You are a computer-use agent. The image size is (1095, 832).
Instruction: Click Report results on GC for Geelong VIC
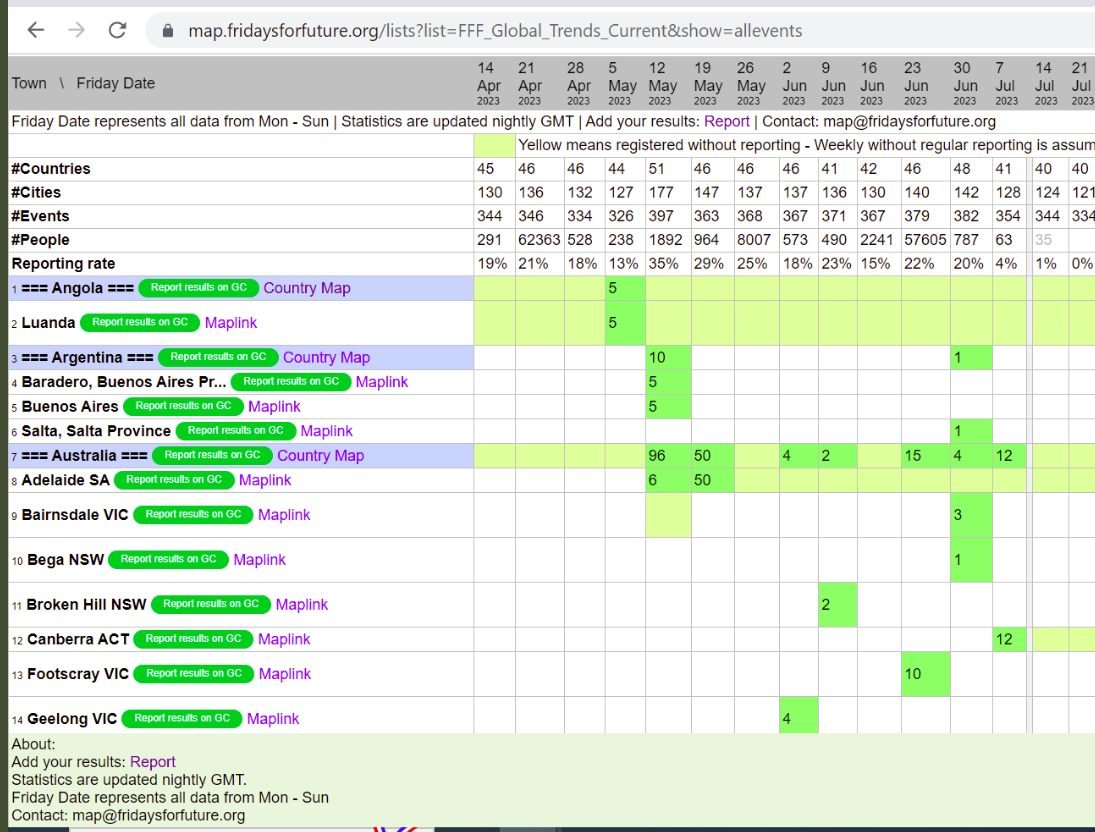coord(182,718)
